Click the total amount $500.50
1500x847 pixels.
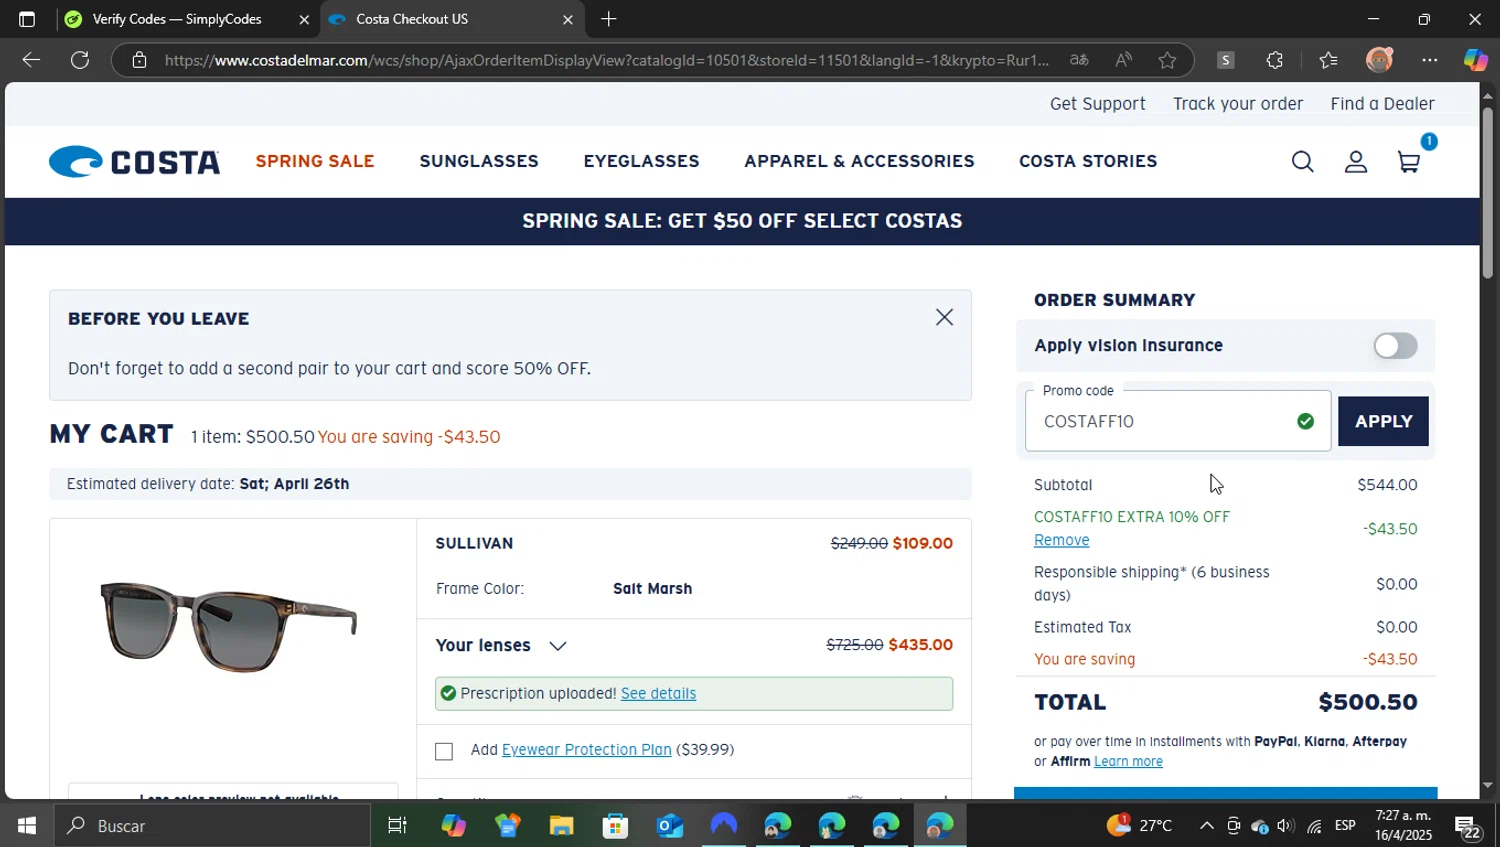1367,702
